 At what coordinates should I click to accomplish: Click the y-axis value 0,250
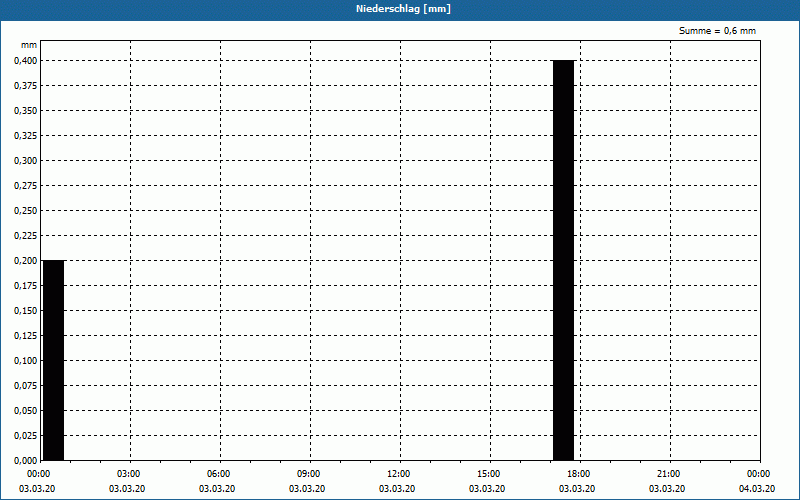[26, 211]
